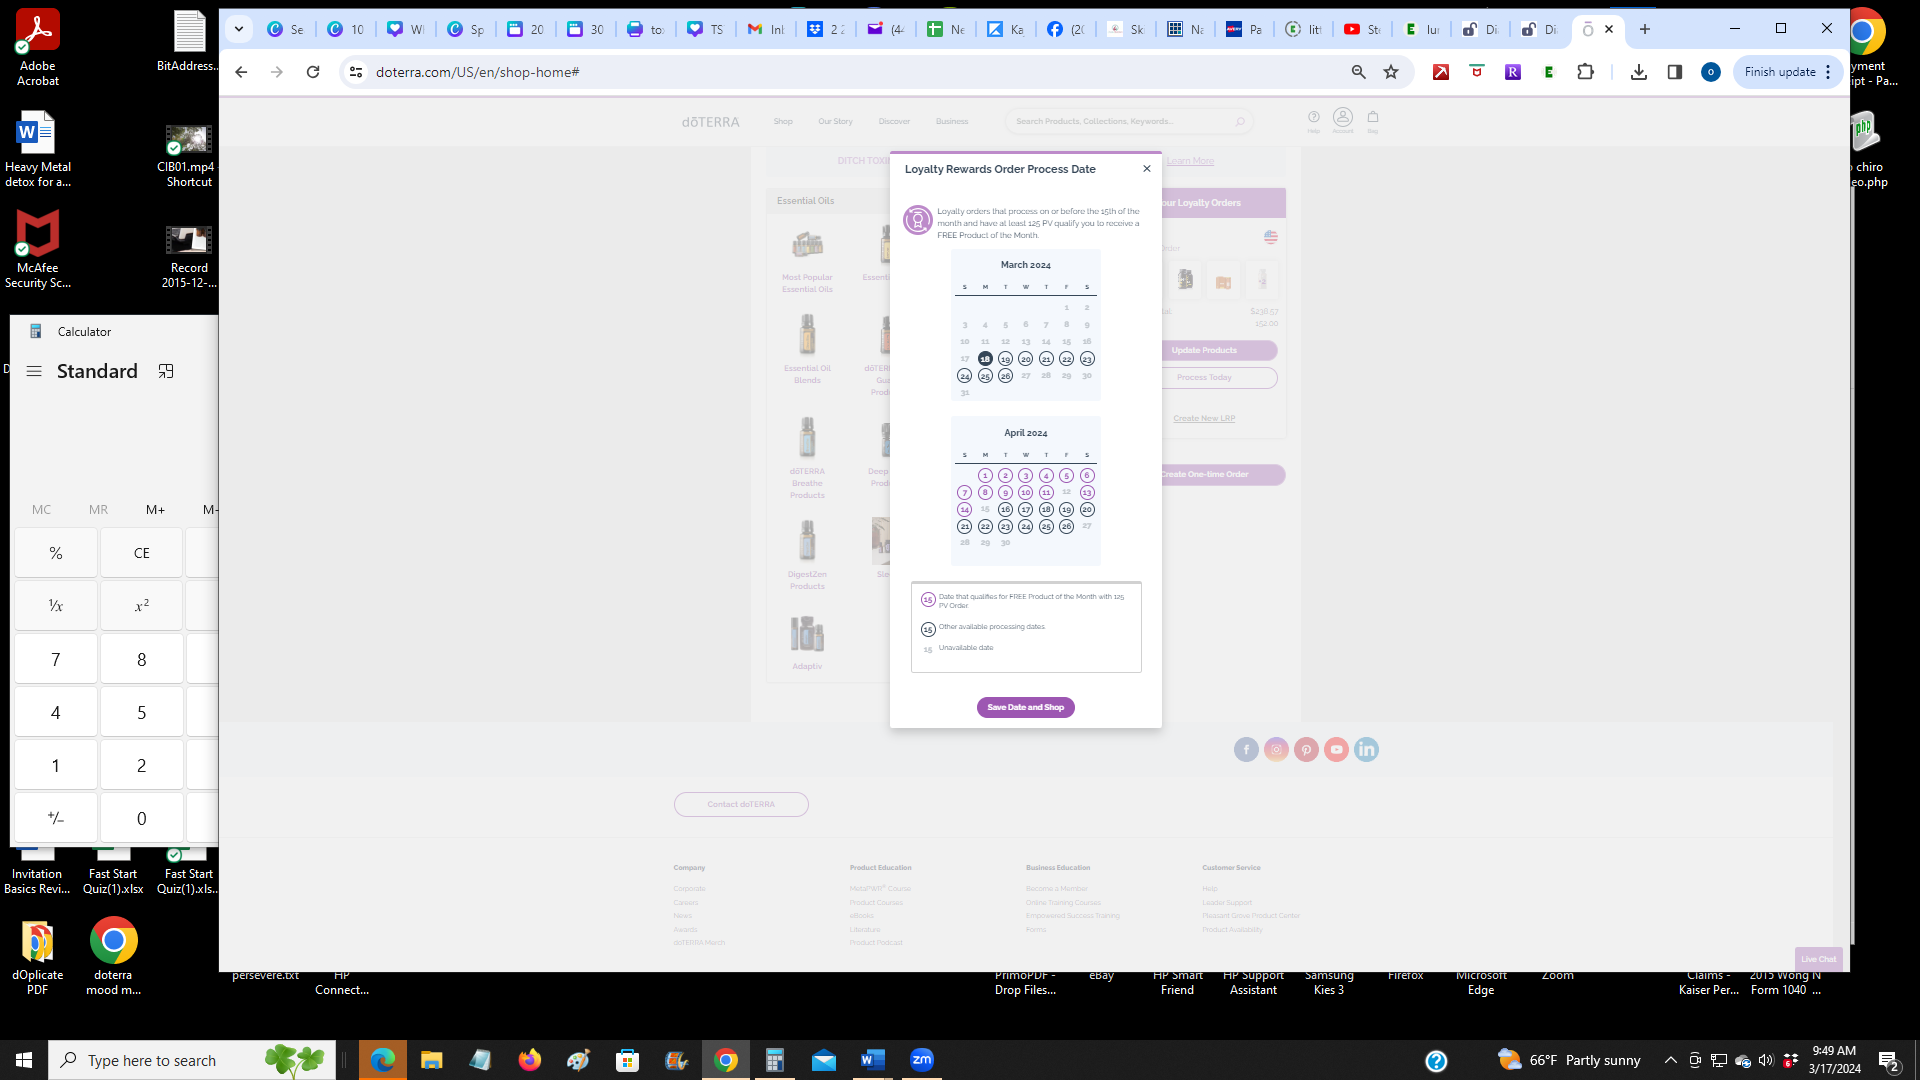1920x1080 pixels.
Task: Open Firefox from the taskbar
Action: (529, 1060)
